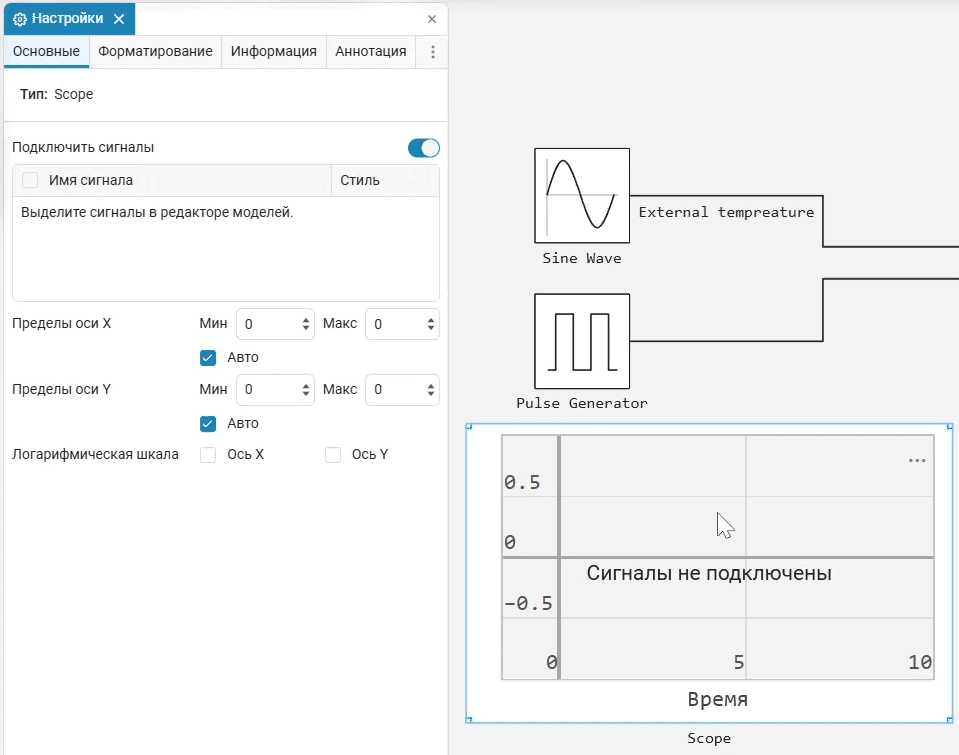The width and height of the screenshot is (959, 755).
Task: Click the Scope block caption
Action: [x=709, y=738]
